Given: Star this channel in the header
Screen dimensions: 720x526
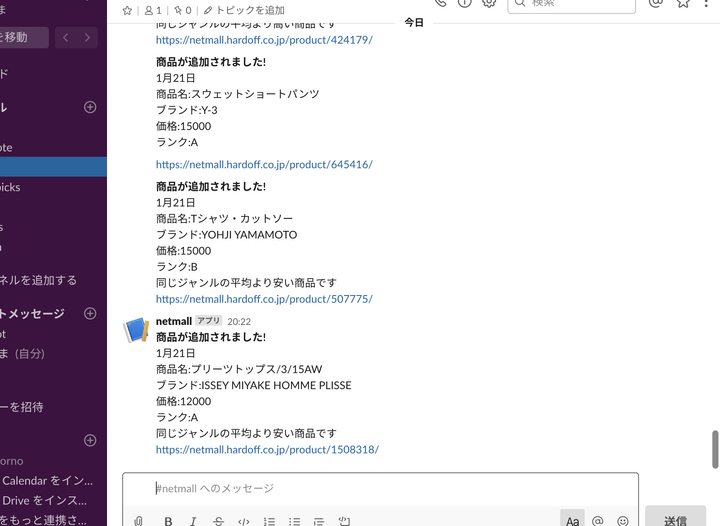Looking at the screenshot, I should [x=127, y=11].
